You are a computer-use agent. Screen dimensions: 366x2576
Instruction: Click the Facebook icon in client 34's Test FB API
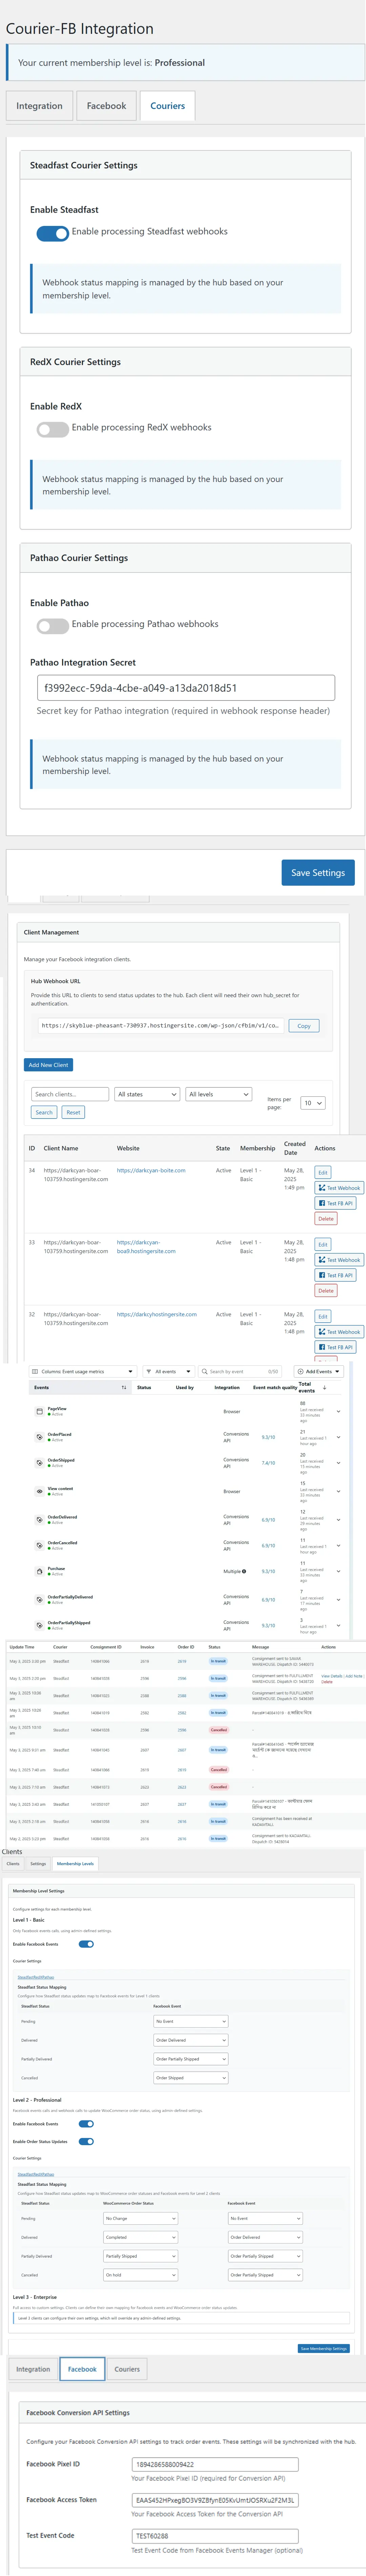(x=322, y=1203)
